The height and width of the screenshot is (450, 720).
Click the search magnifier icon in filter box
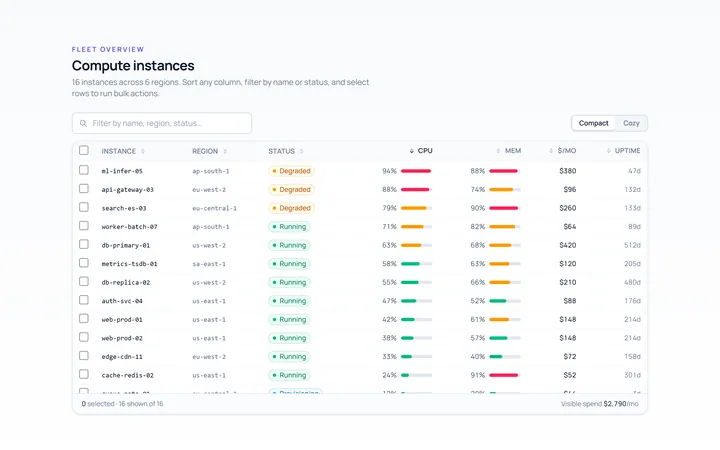83,123
